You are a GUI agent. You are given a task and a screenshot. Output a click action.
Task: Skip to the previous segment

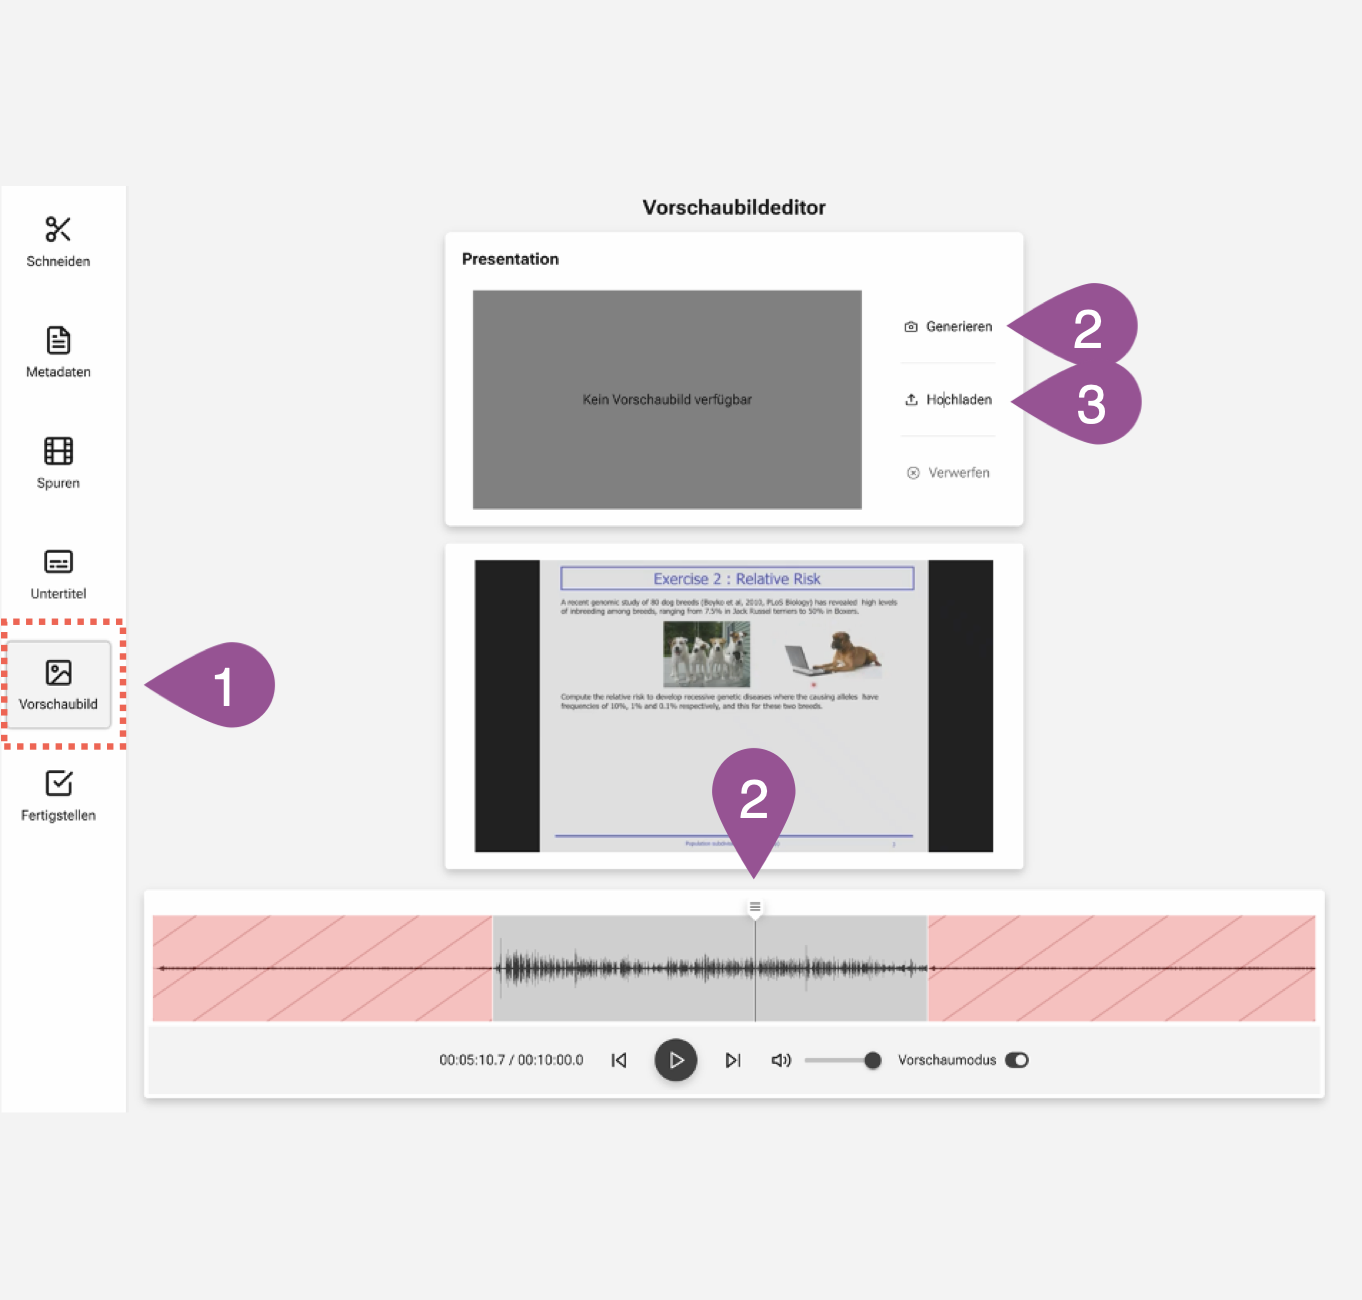click(619, 1060)
